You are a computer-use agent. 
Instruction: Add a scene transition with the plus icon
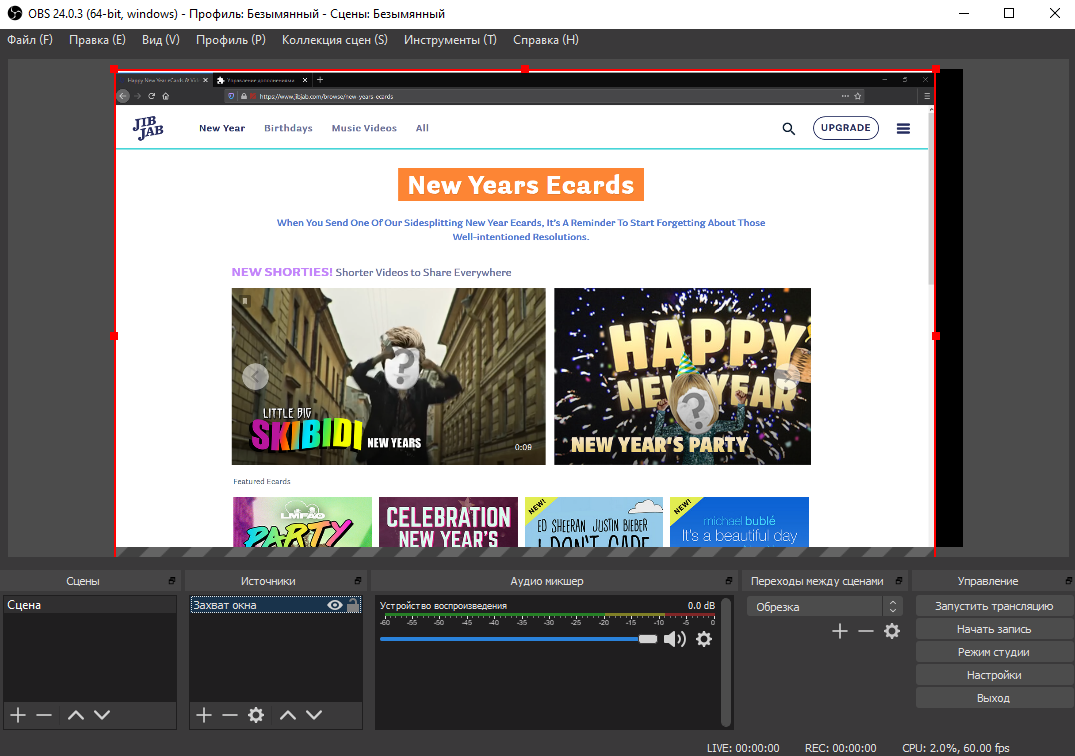click(x=840, y=631)
